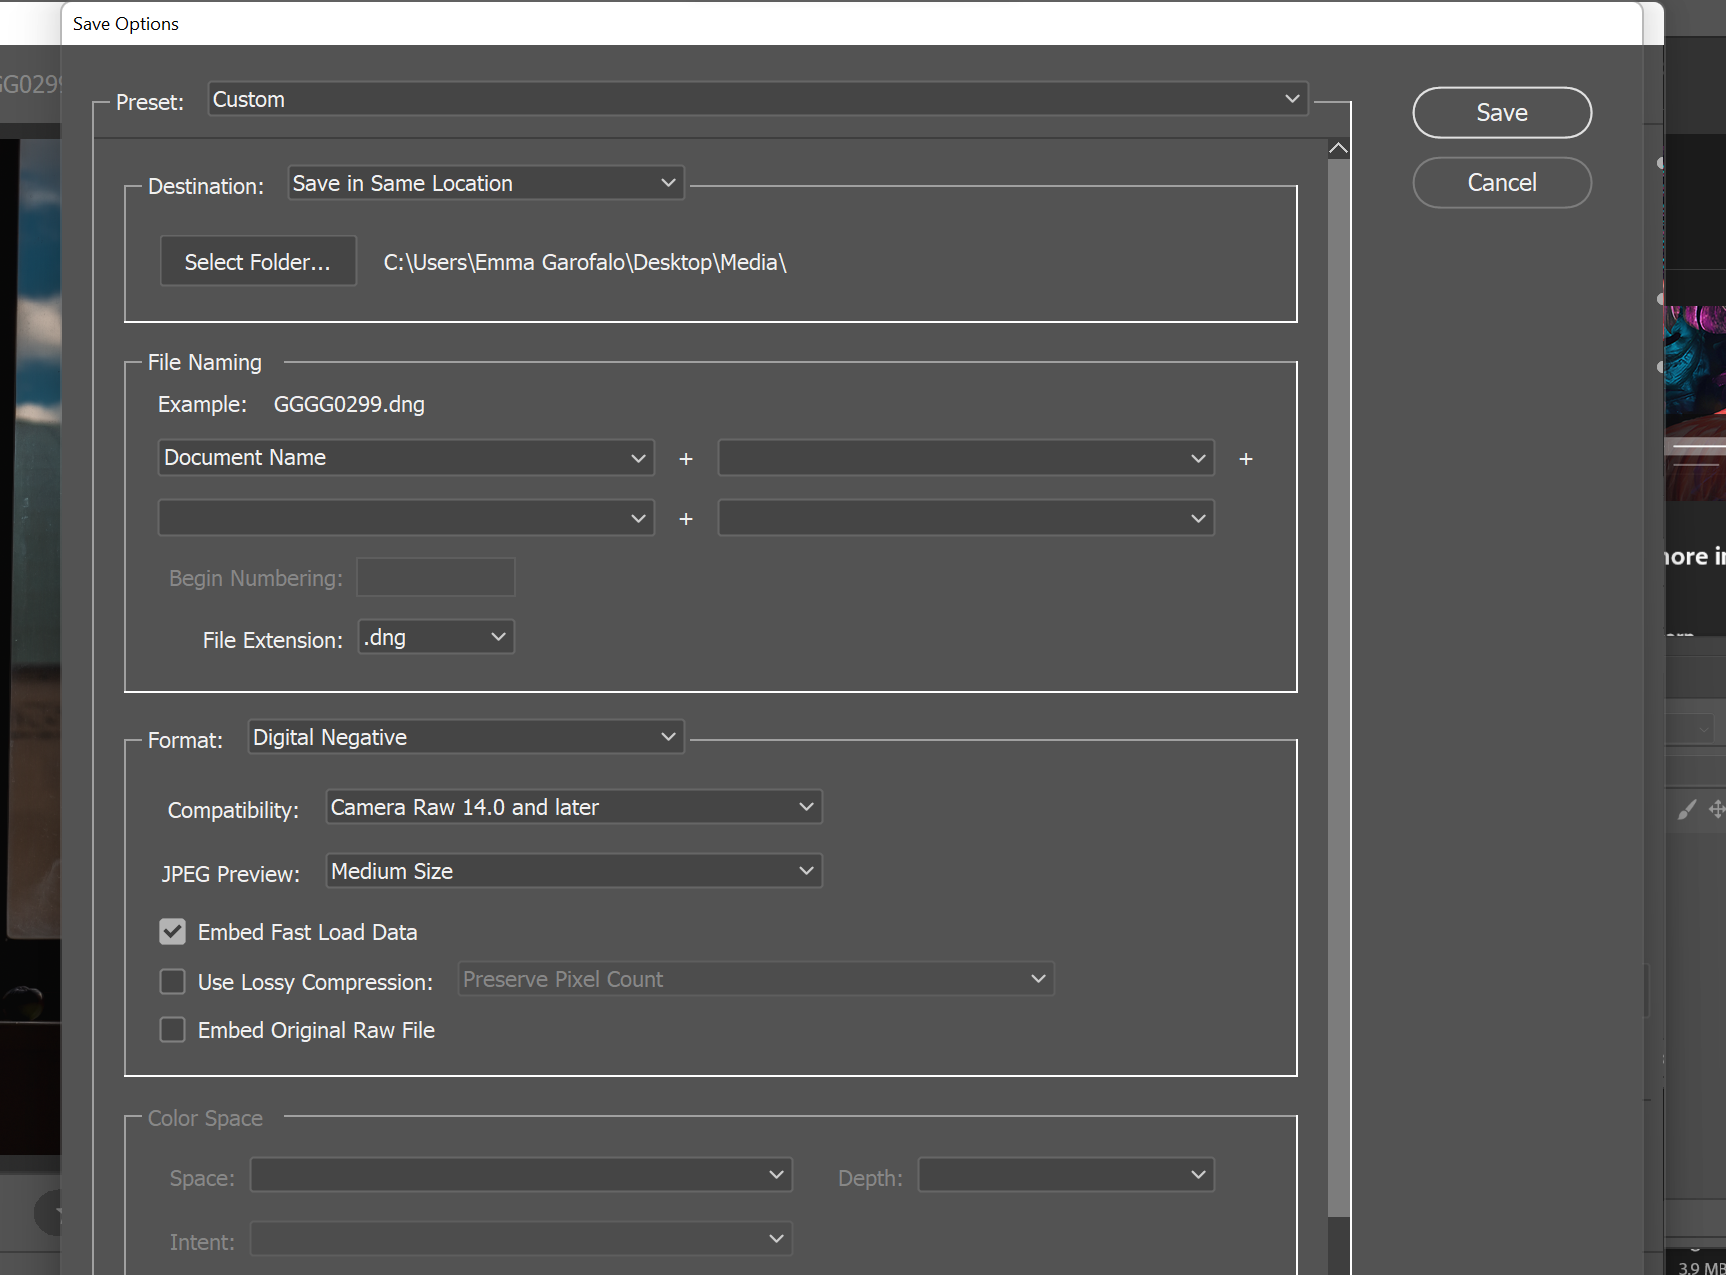Click the plus sign at end of first naming row

click(1246, 459)
